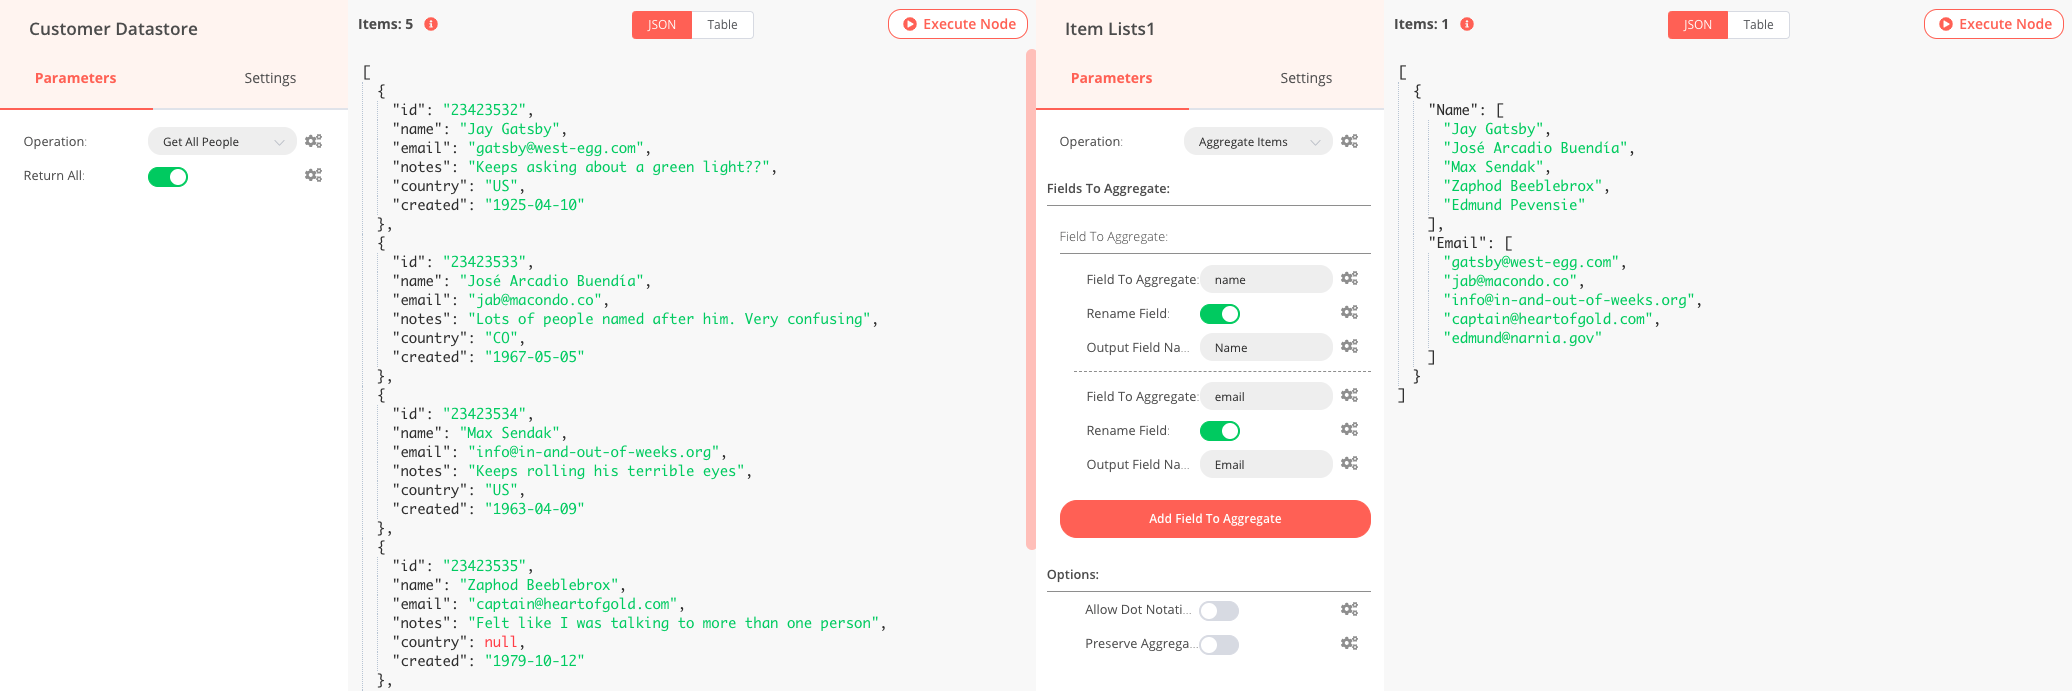The height and width of the screenshot is (691, 2072).
Task: Click gear icon beside Aggregate Items operation
Action: click(1349, 142)
